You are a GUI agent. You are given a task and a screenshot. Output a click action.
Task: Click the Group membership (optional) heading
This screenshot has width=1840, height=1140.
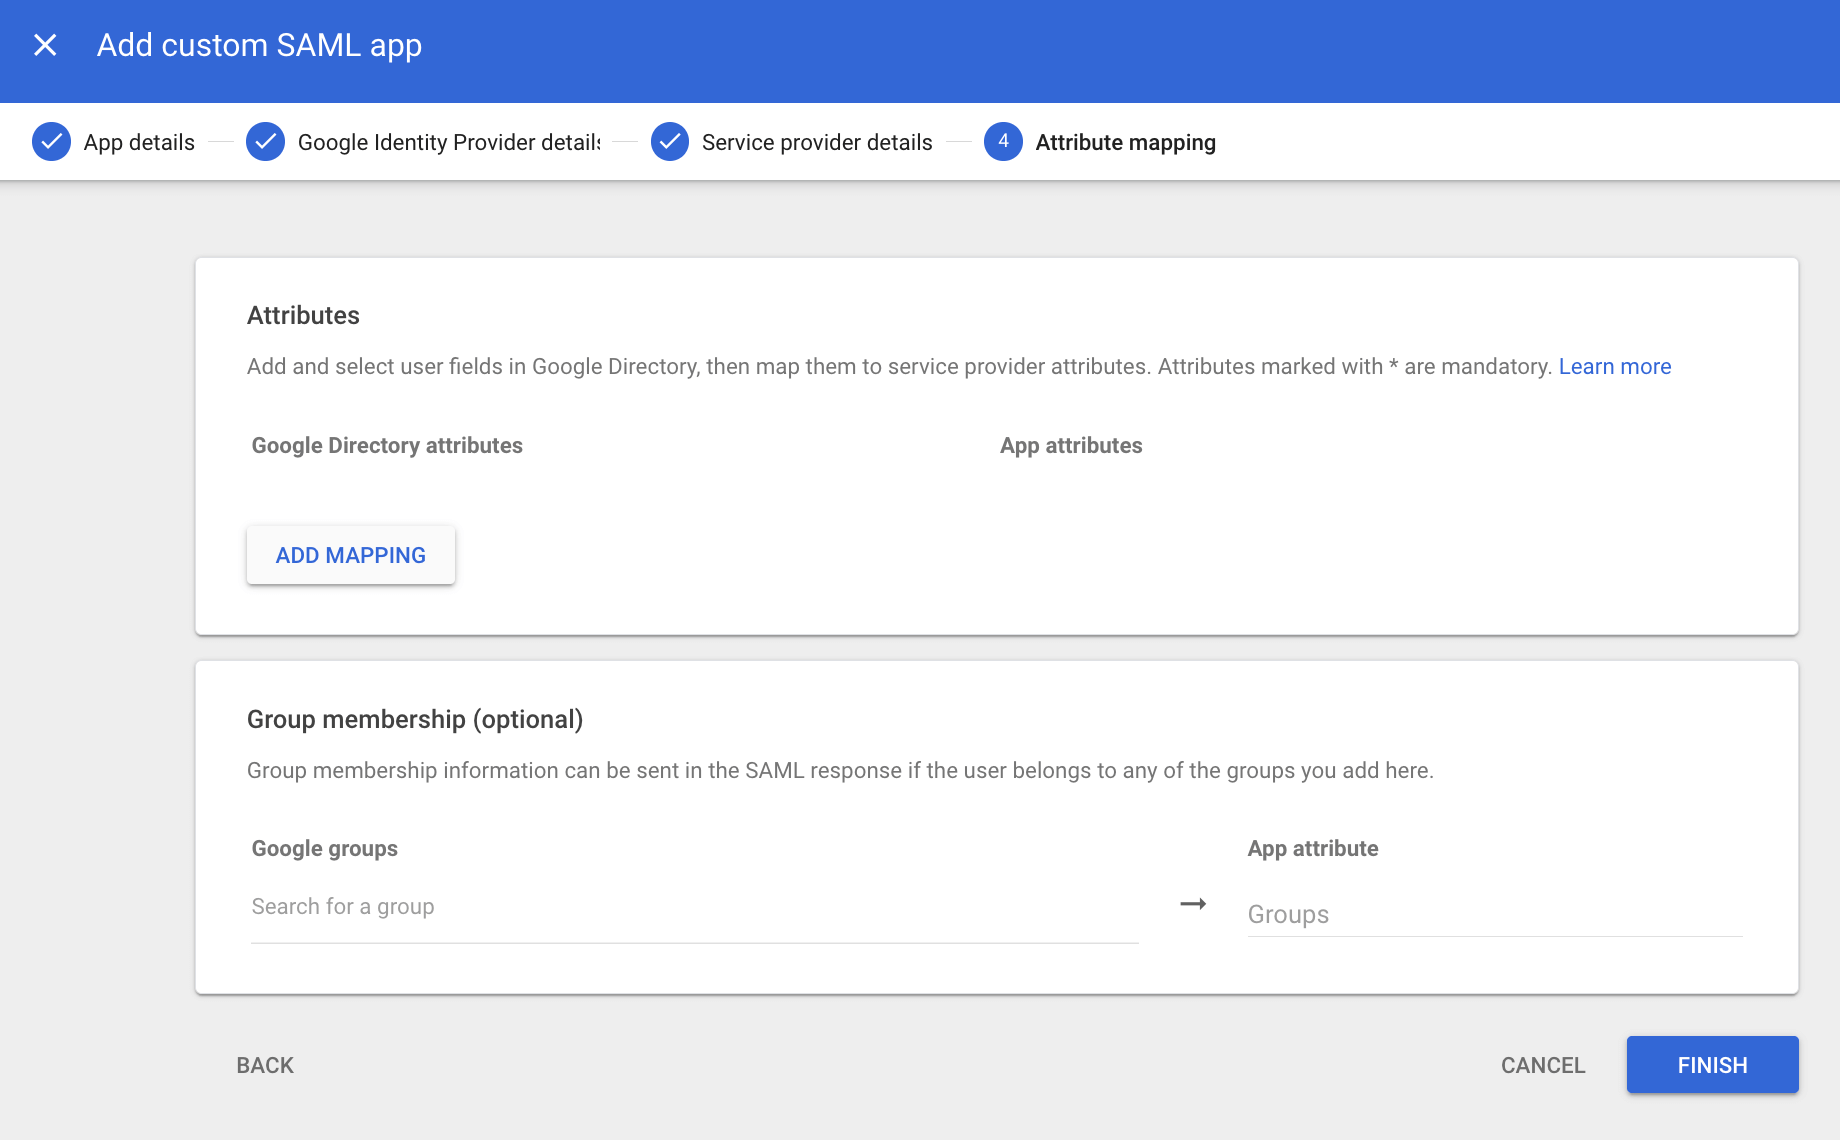click(414, 719)
